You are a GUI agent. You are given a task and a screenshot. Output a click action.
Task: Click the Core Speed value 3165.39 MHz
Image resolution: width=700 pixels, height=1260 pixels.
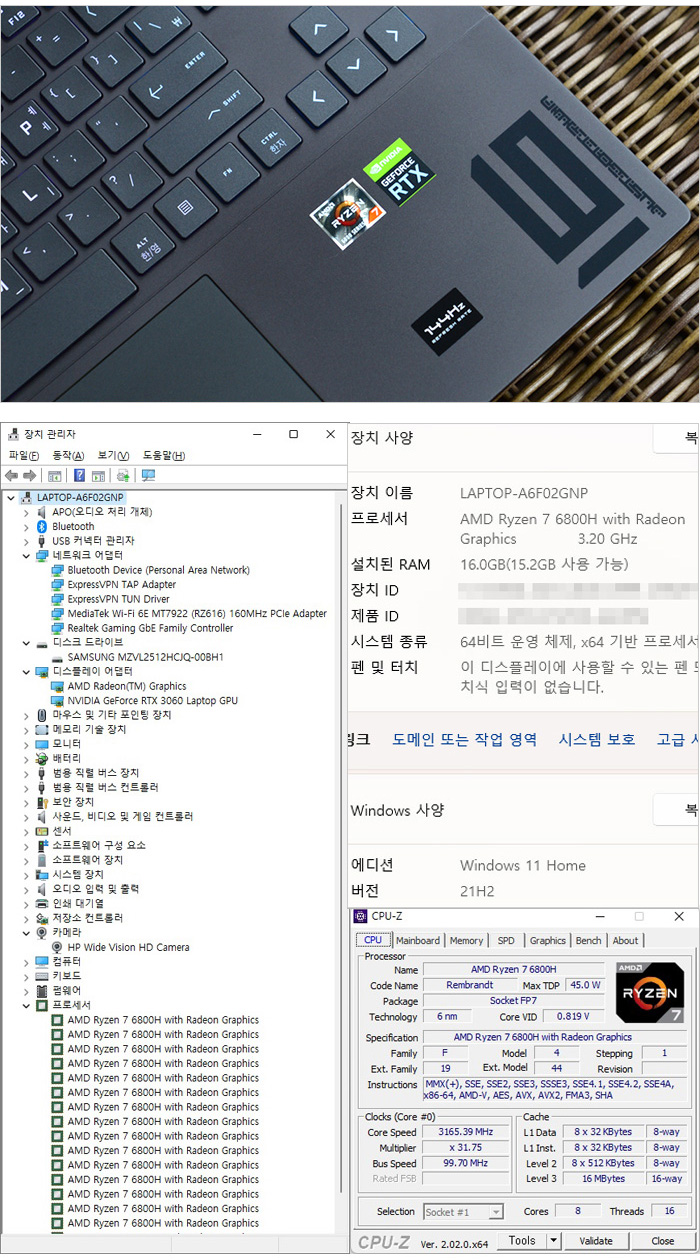[464, 1132]
